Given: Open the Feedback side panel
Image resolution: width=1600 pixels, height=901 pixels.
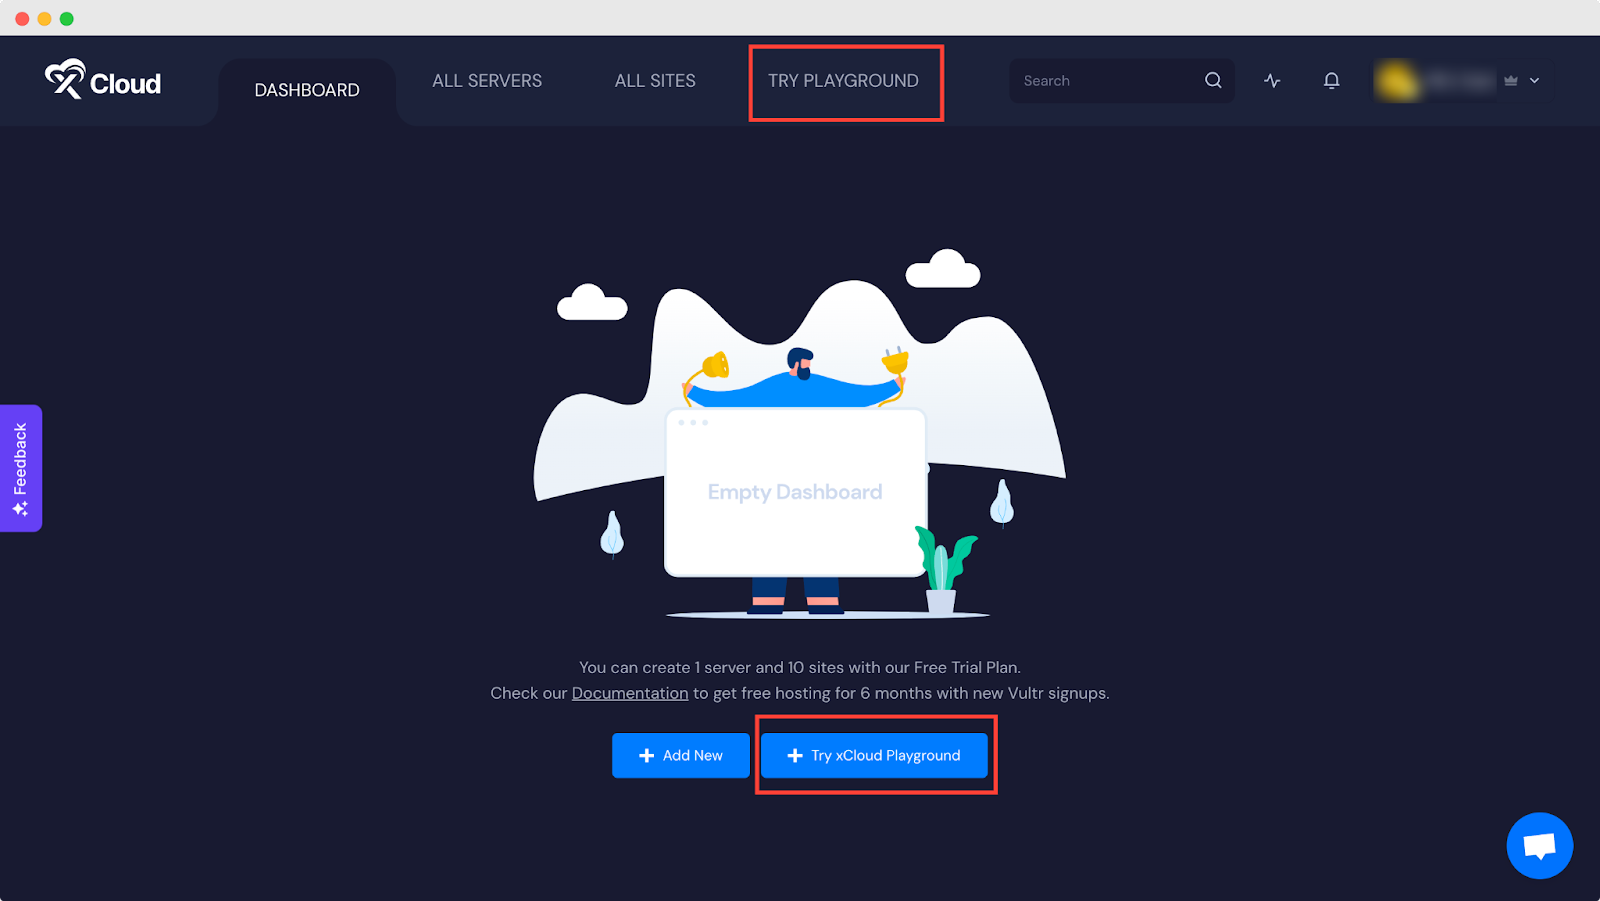Looking at the screenshot, I should click(x=20, y=468).
